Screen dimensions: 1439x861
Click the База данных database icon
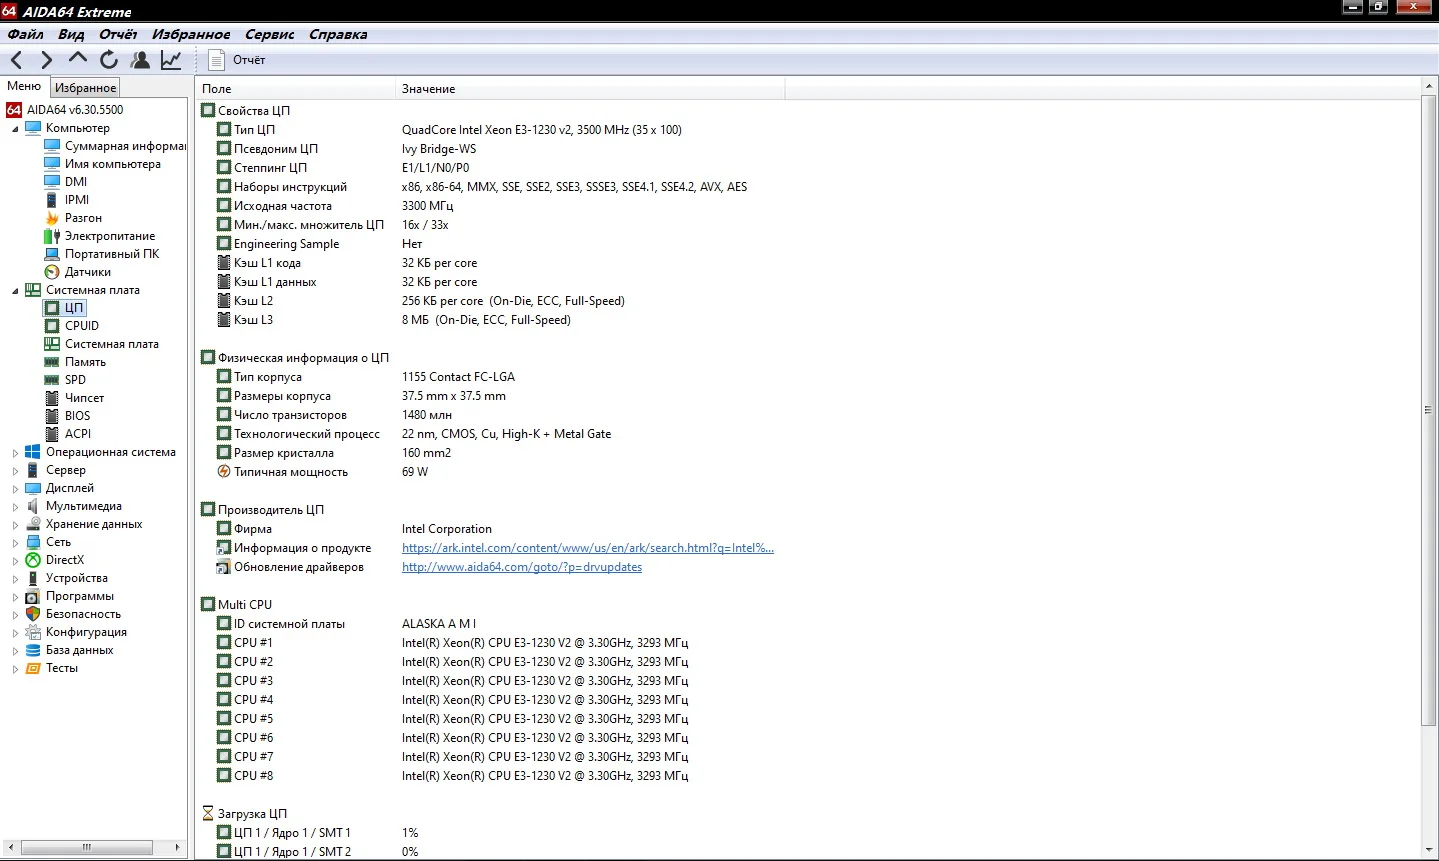[x=33, y=650]
